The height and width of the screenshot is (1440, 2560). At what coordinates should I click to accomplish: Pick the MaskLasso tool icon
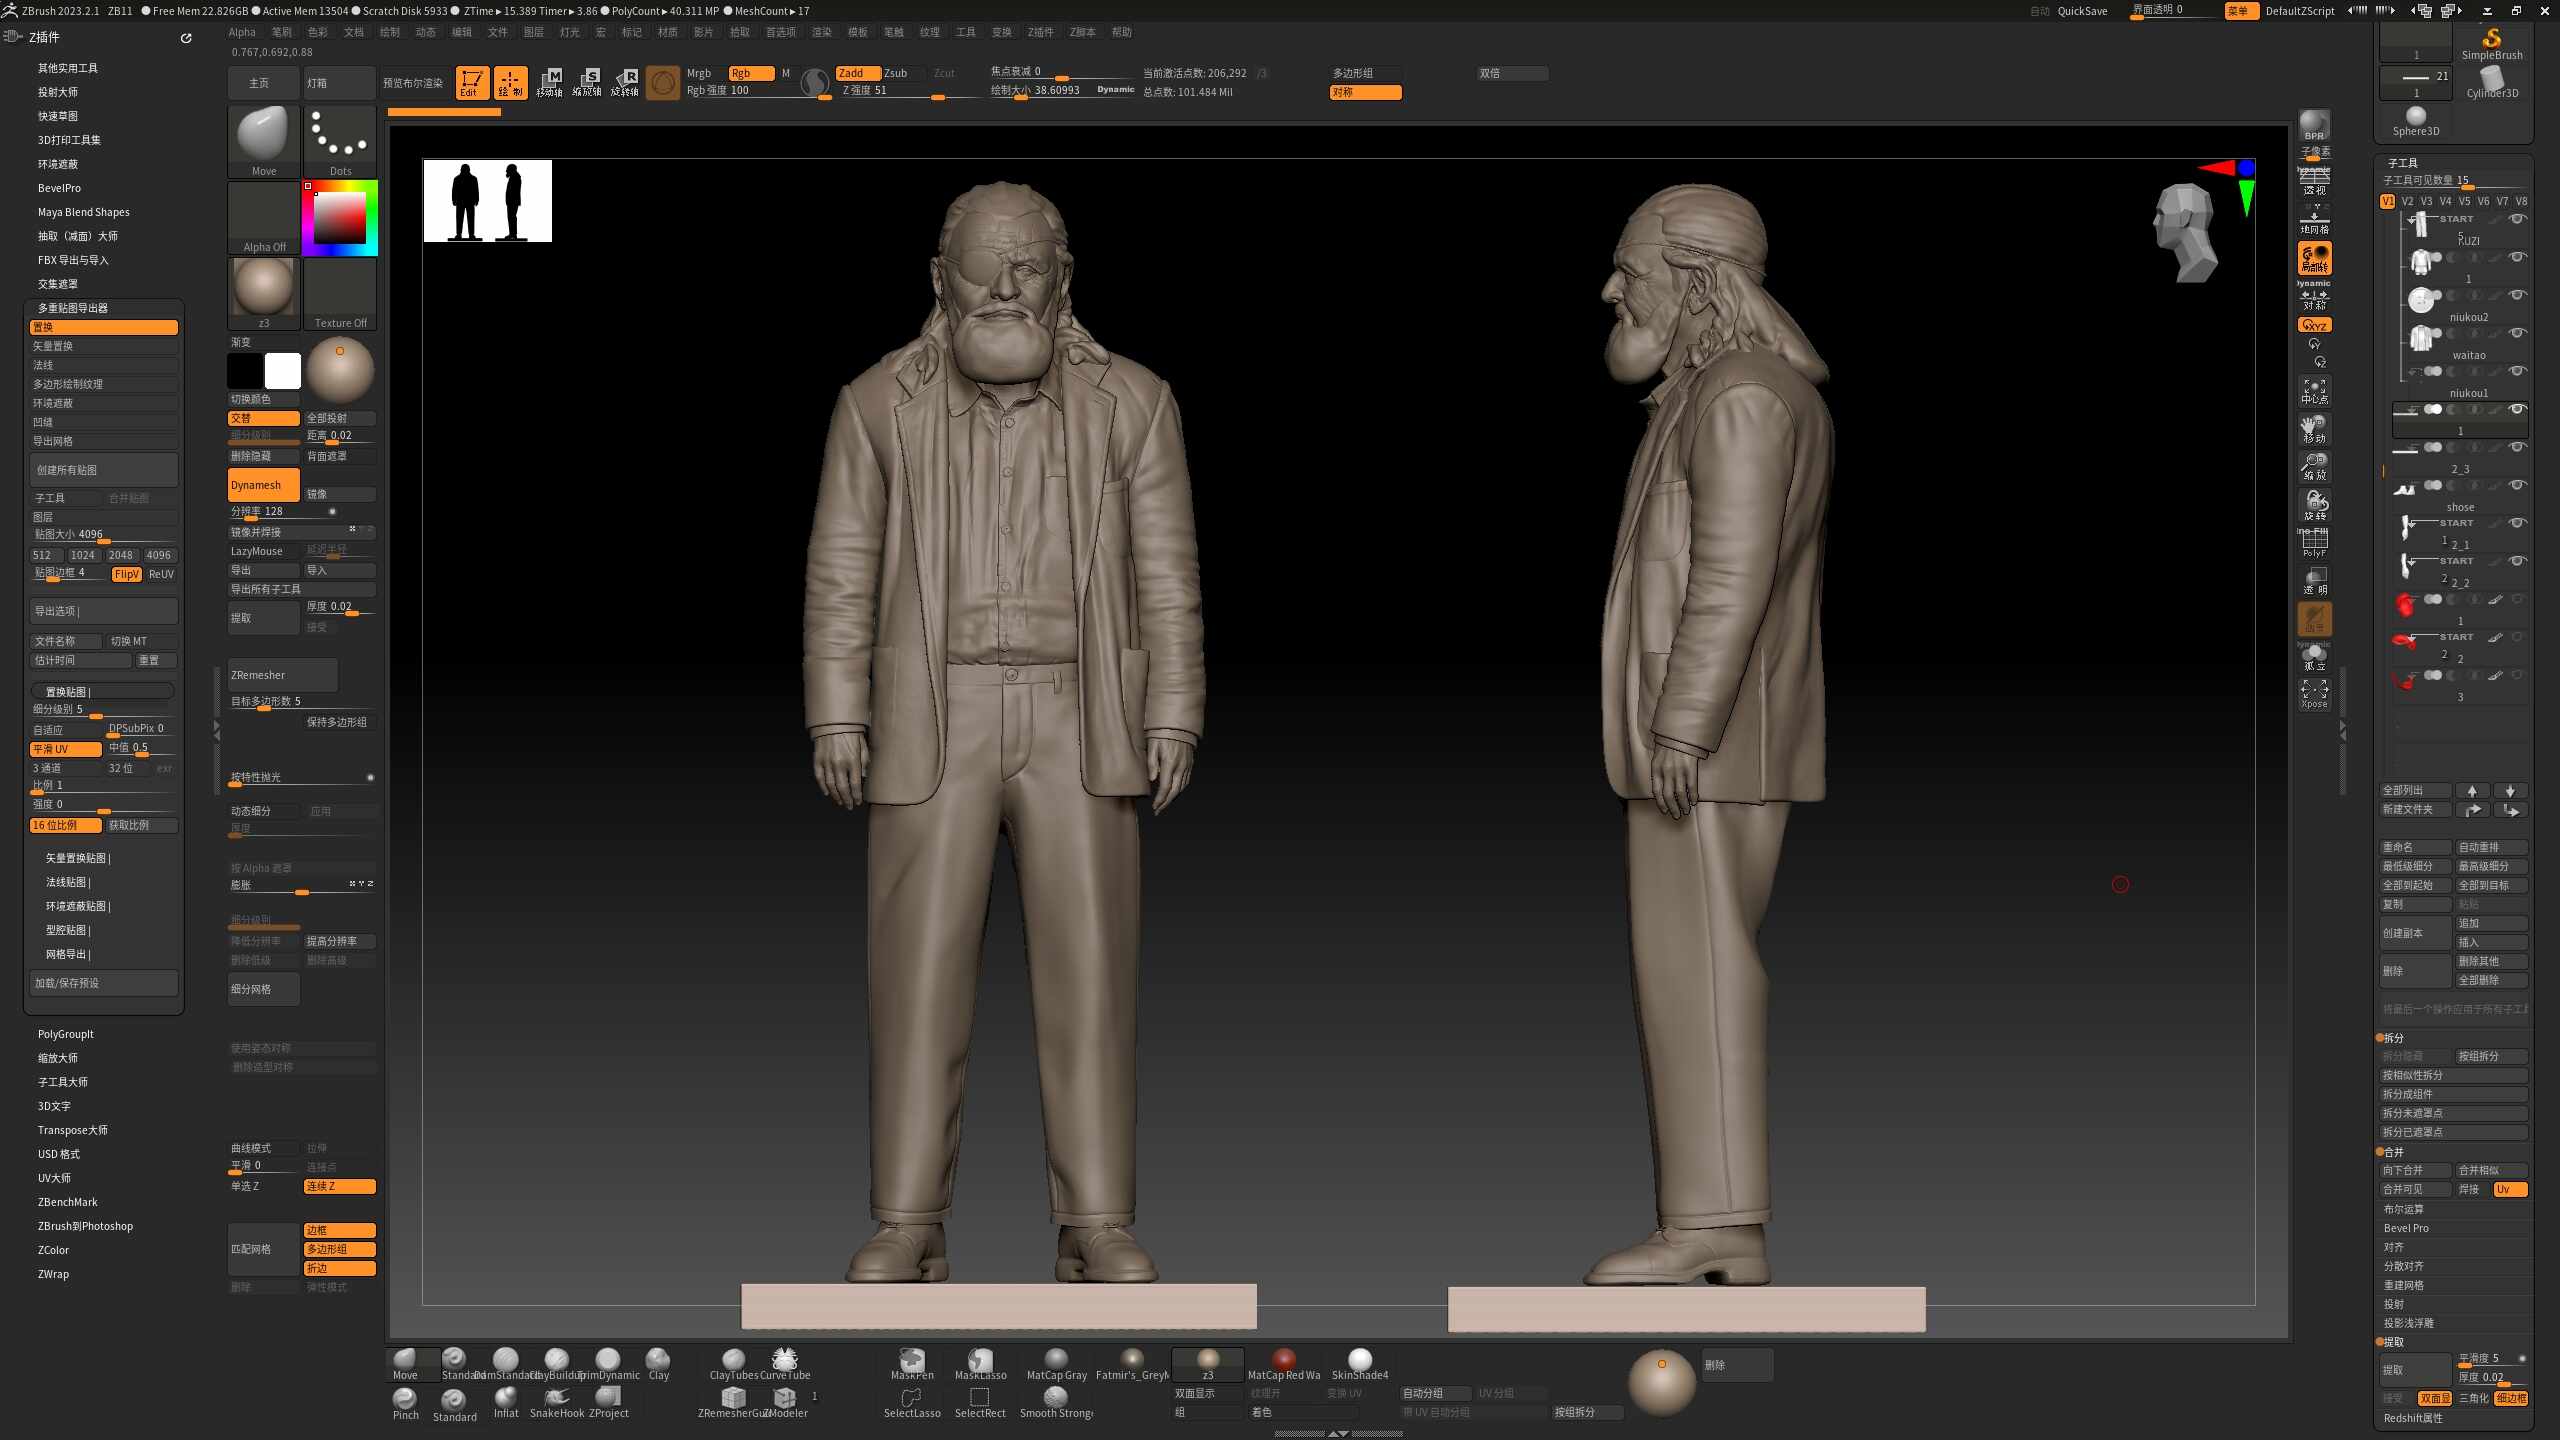click(980, 1360)
